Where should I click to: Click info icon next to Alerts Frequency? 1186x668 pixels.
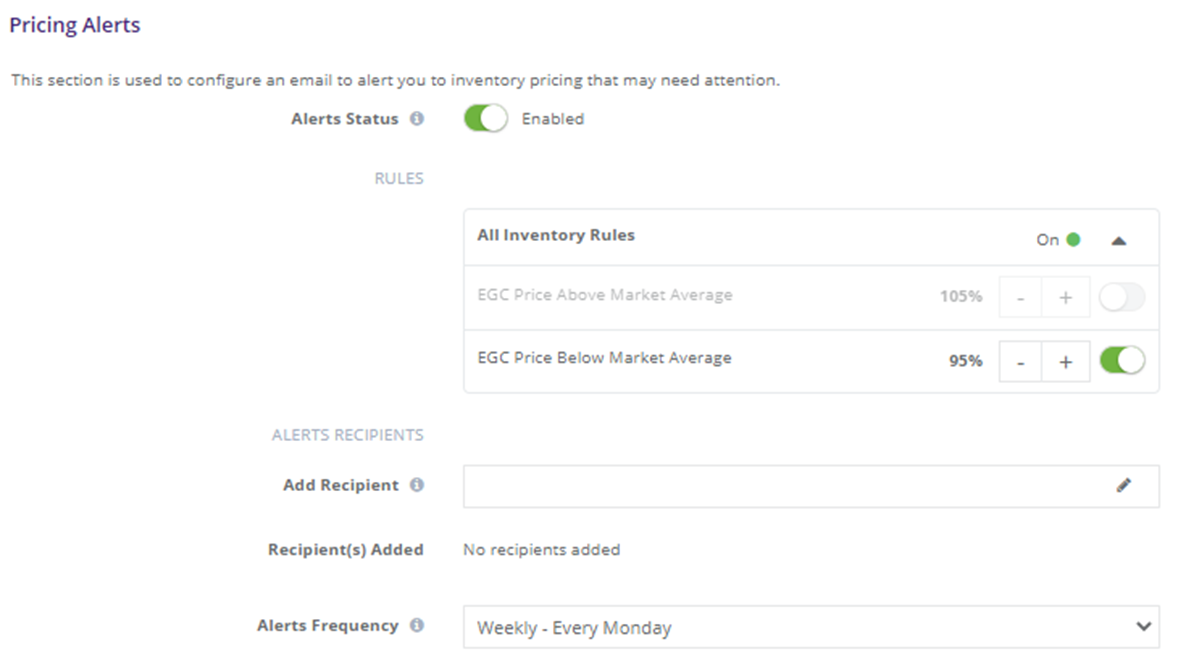417,626
